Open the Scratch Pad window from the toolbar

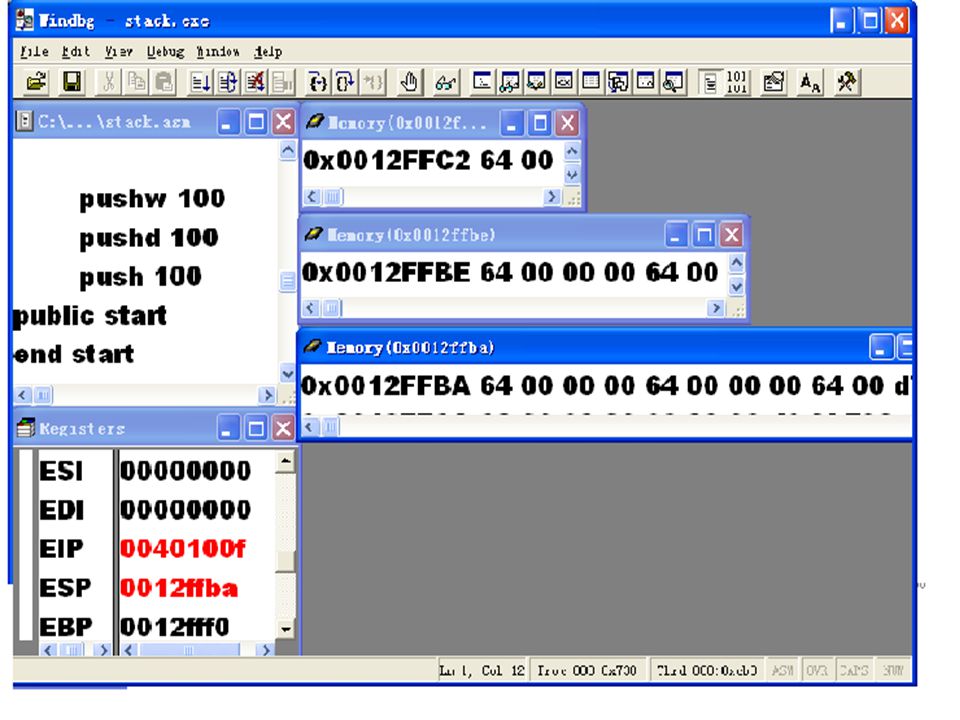tap(673, 81)
